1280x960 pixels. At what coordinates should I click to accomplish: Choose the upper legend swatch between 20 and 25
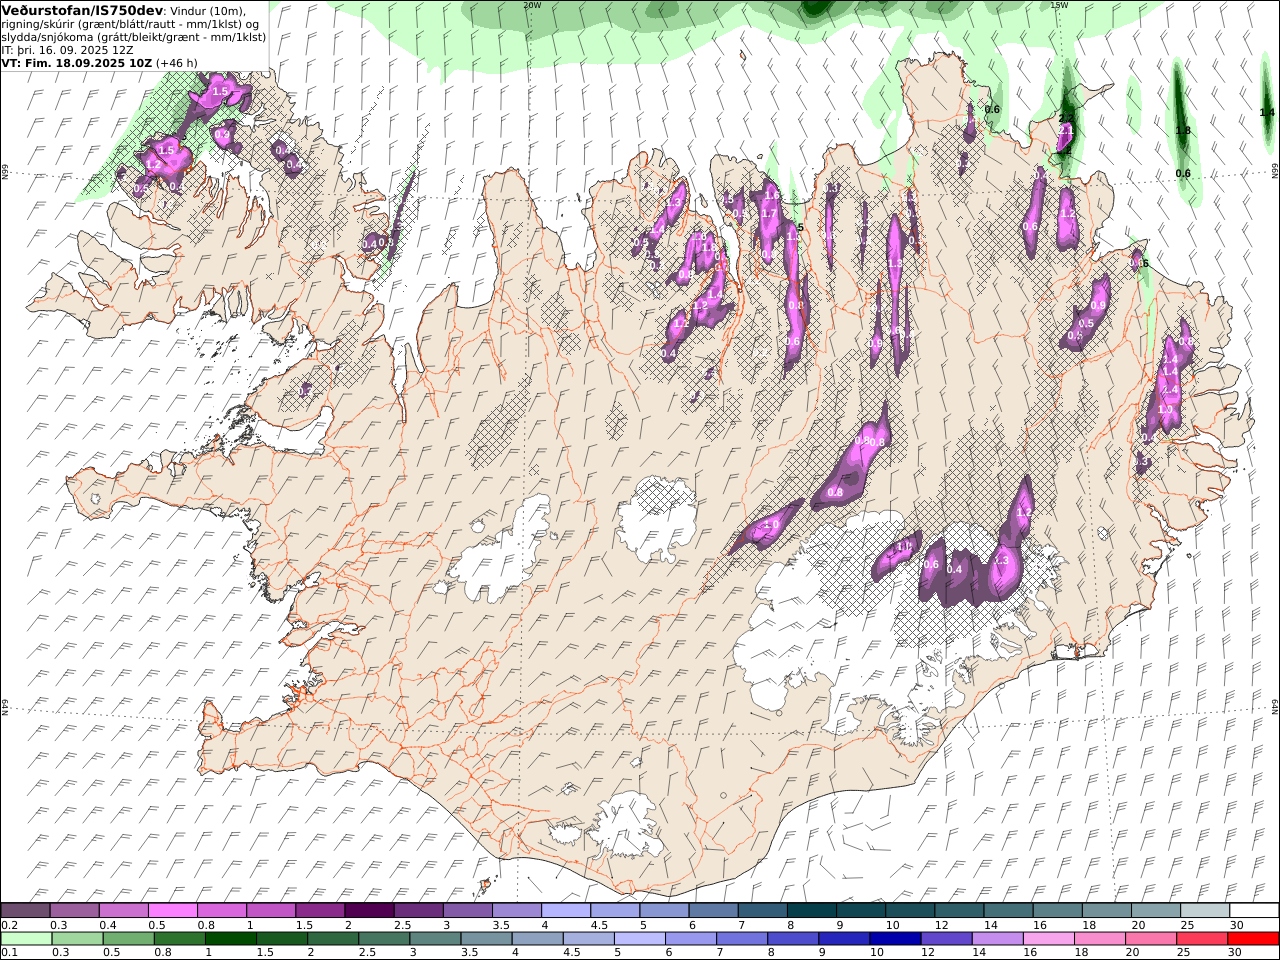[1155, 911]
